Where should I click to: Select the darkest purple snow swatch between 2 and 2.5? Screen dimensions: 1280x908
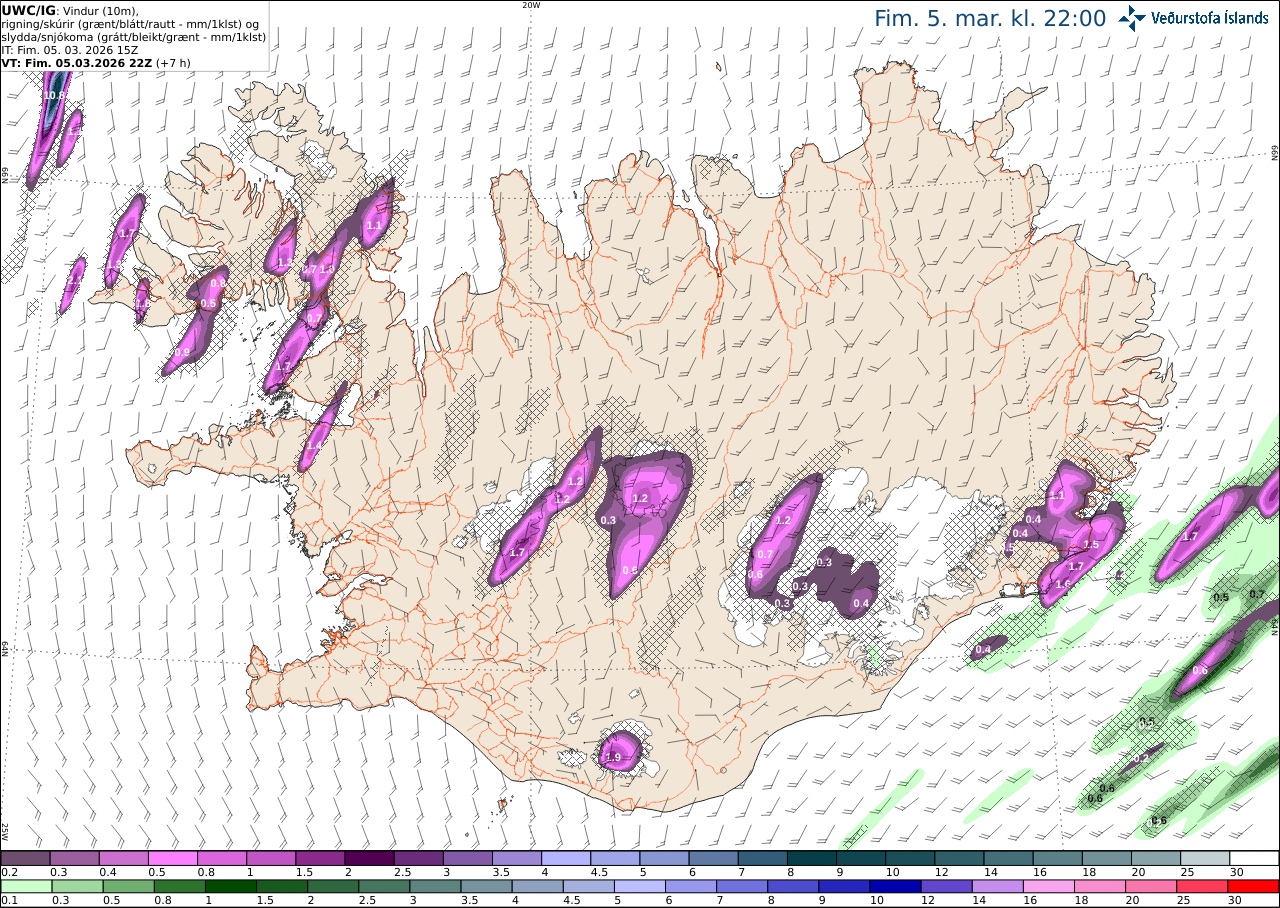369,858
